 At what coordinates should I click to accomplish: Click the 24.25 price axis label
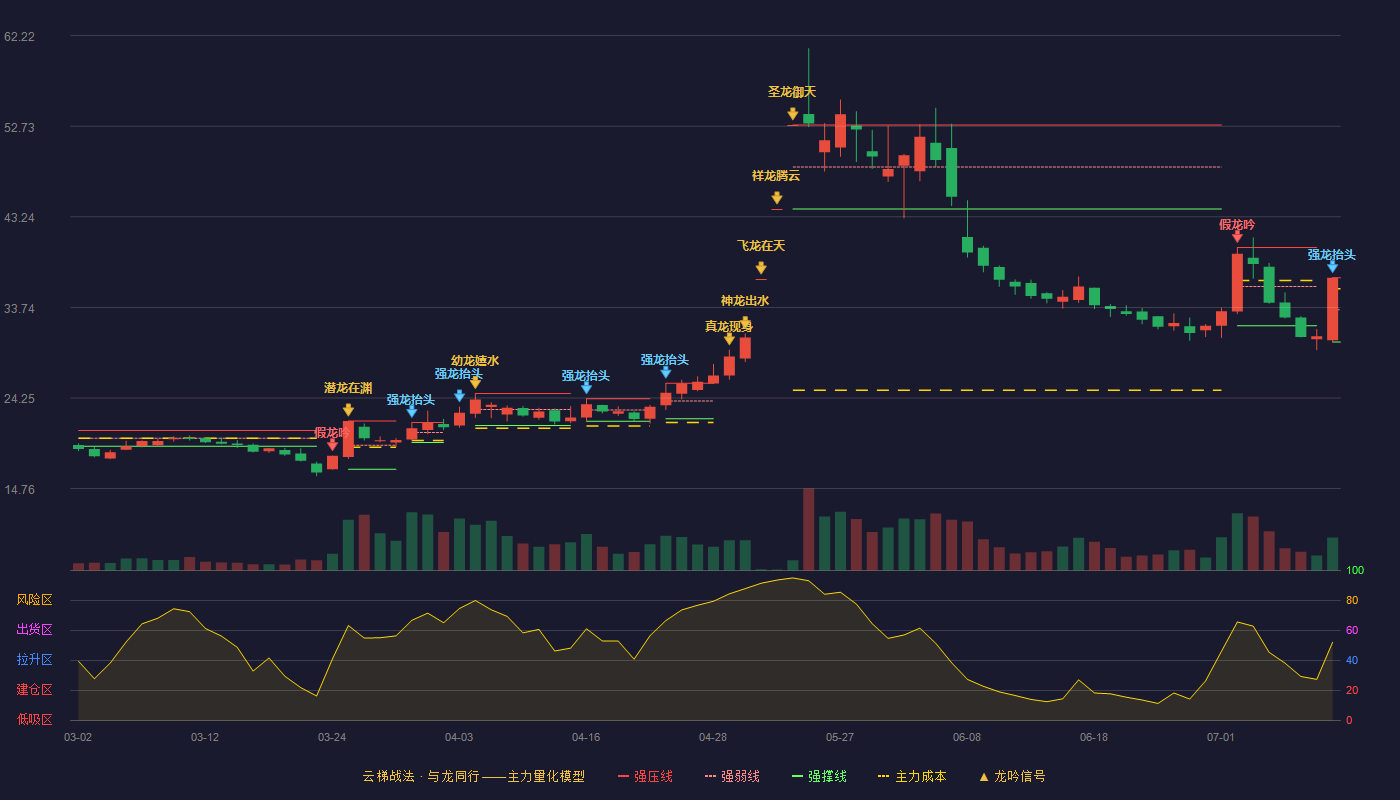point(19,399)
